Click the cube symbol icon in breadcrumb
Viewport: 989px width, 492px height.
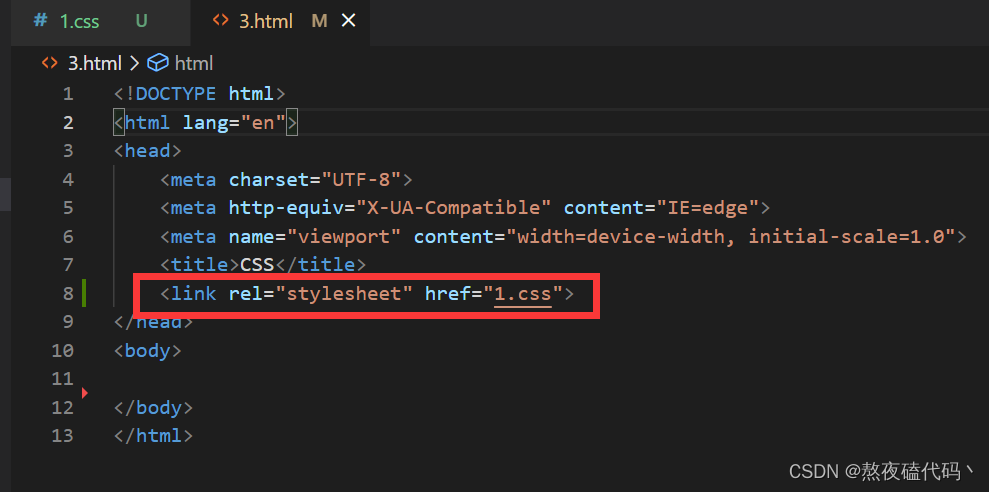pyautogui.click(x=157, y=62)
